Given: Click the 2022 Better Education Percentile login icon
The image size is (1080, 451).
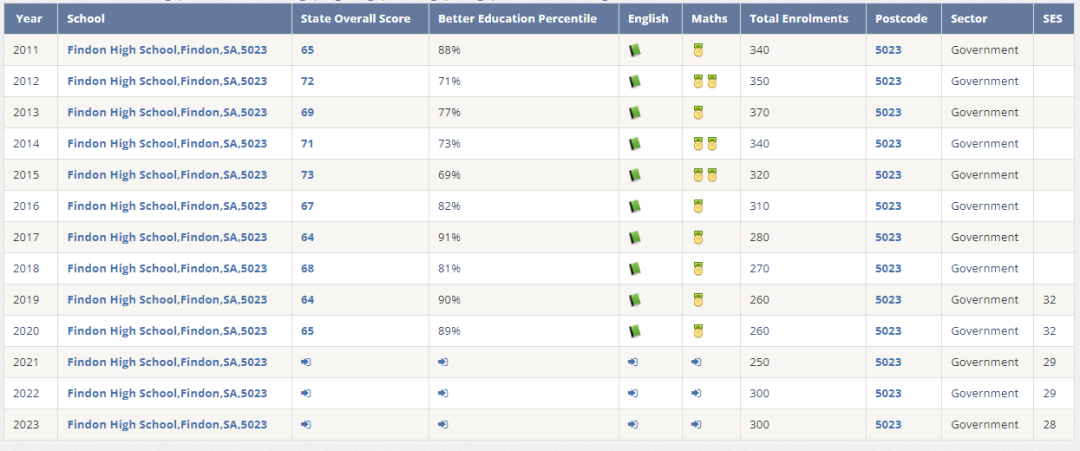Looking at the screenshot, I should 444,393.
